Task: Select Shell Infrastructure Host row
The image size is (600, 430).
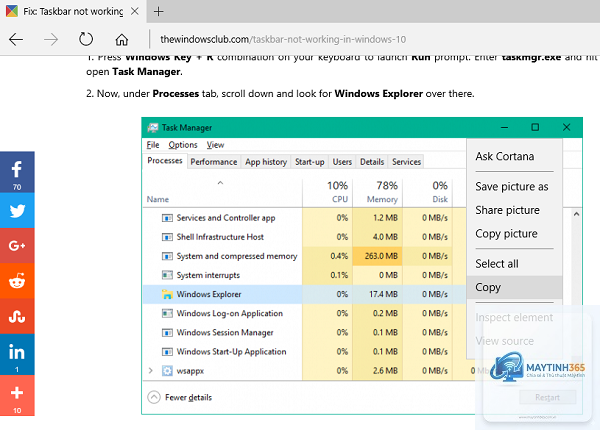Action: point(304,237)
